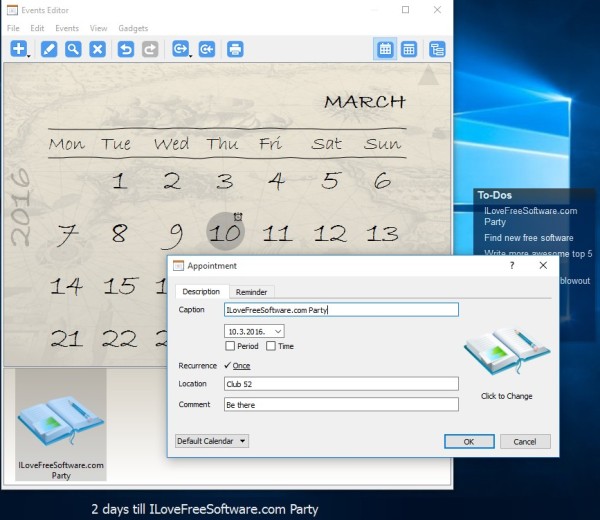Image resolution: width=600 pixels, height=520 pixels.
Task: Click Find new free software in To-Dos gadget
Action: click(x=529, y=238)
